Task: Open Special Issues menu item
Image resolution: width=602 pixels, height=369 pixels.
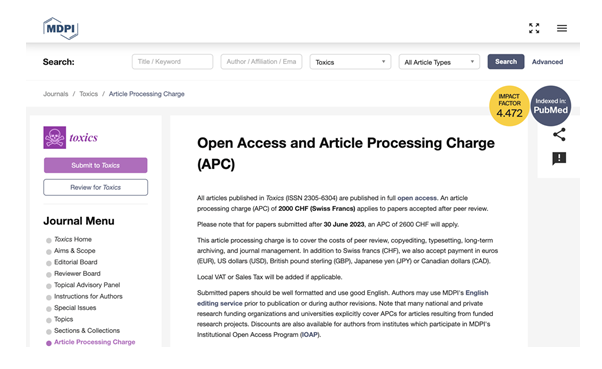Action: click(75, 308)
